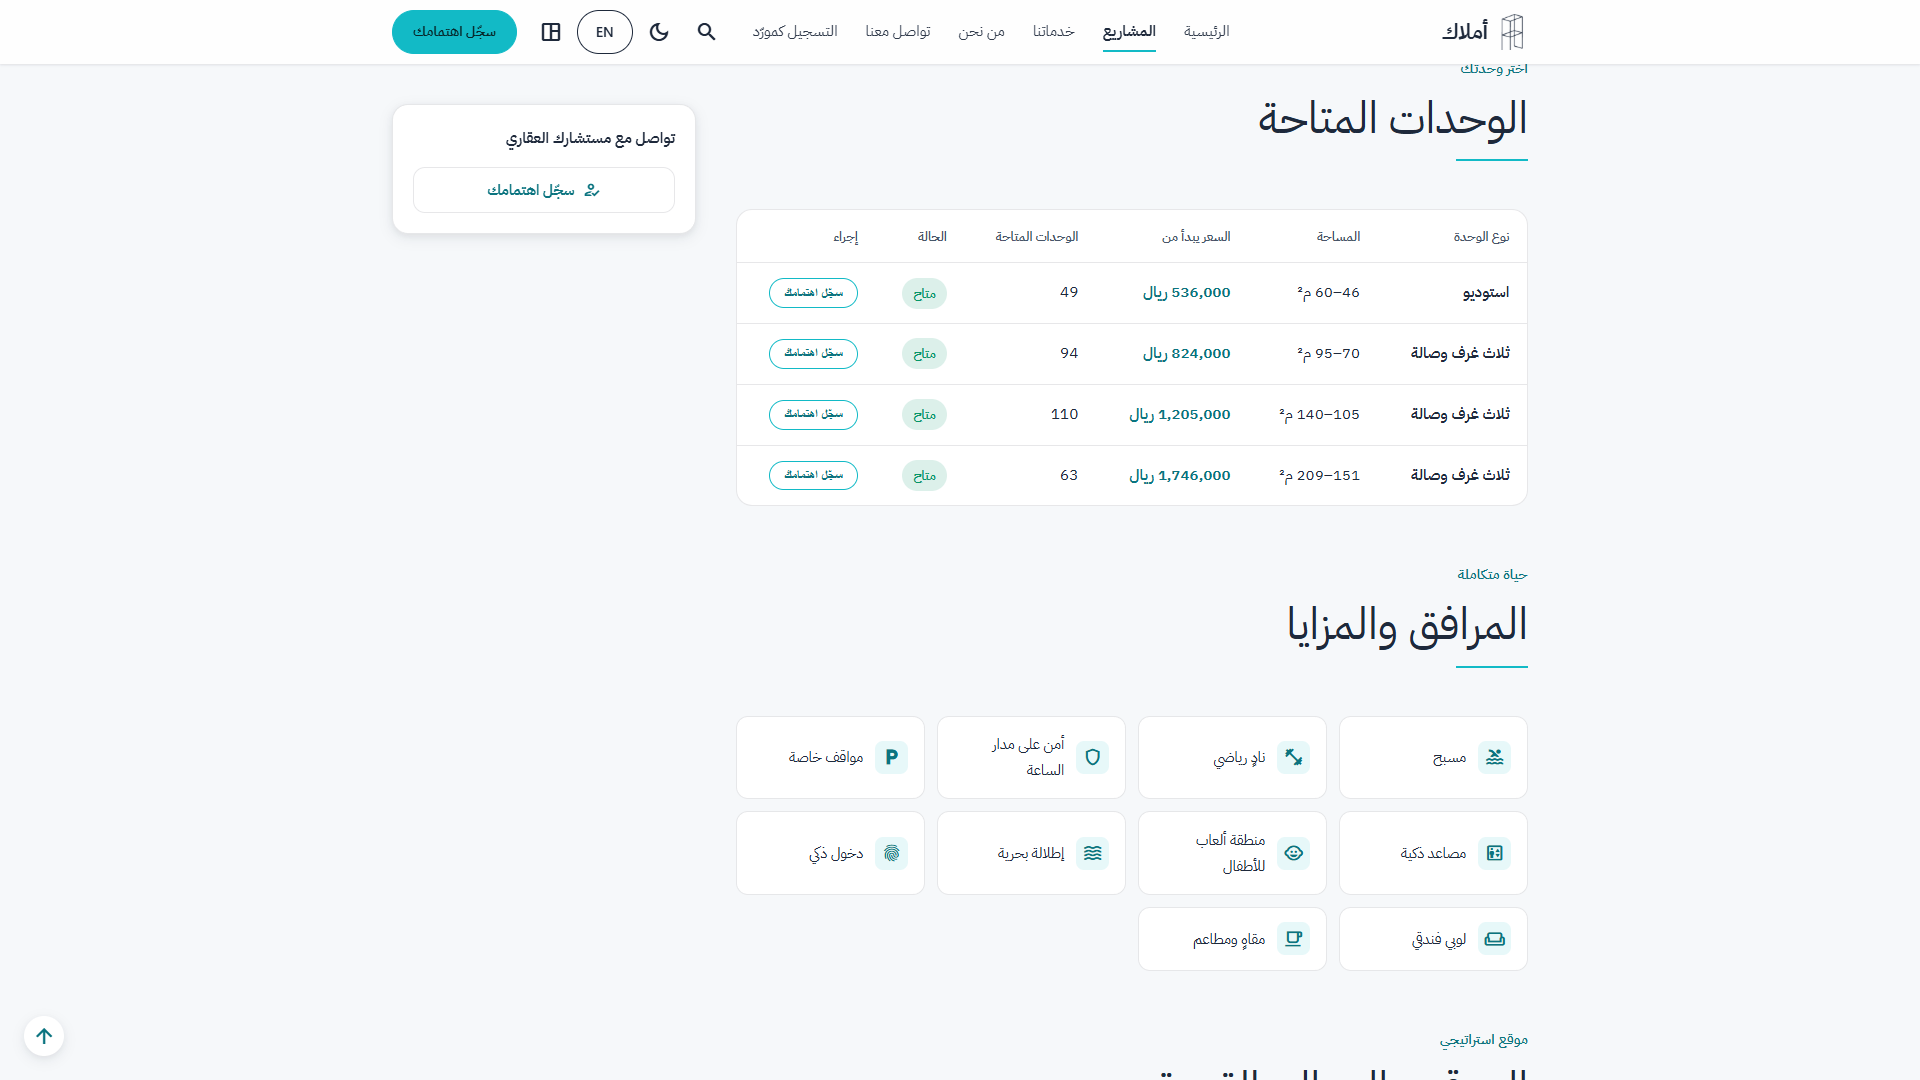Open خدماتنا nav item
Screen dimensions: 1920x1080
pyautogui.click(x=1054, y=32)
